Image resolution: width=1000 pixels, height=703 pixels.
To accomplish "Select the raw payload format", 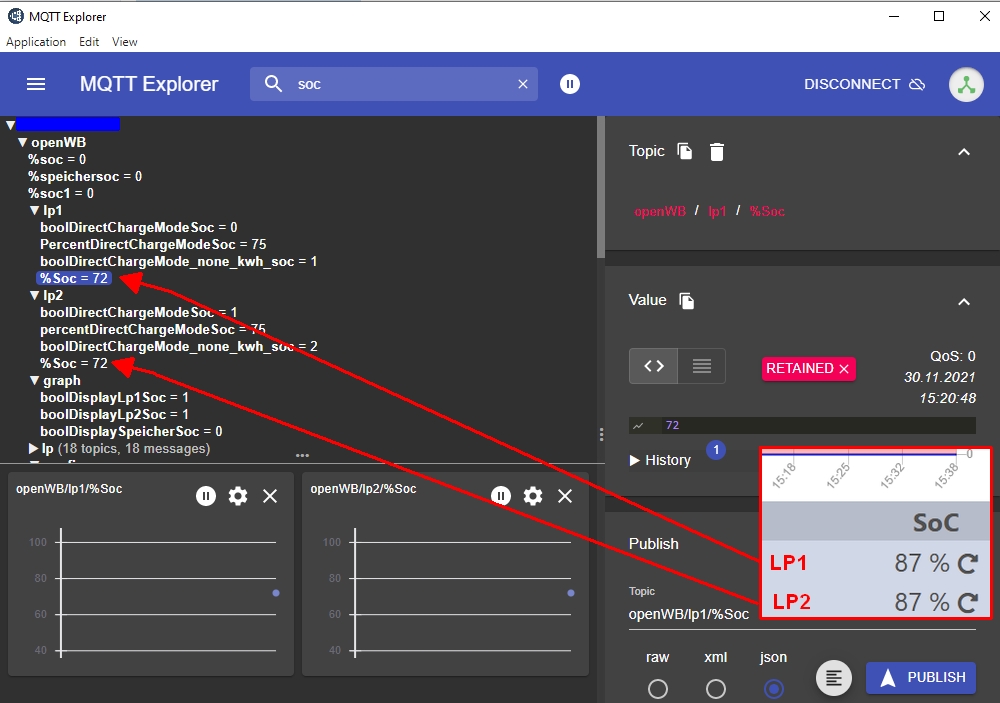I will [658, 689].
